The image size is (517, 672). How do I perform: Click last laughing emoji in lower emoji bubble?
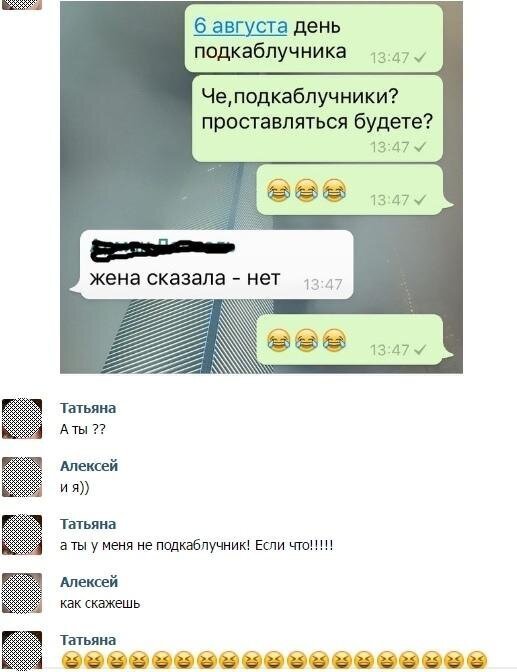(334, 340)
